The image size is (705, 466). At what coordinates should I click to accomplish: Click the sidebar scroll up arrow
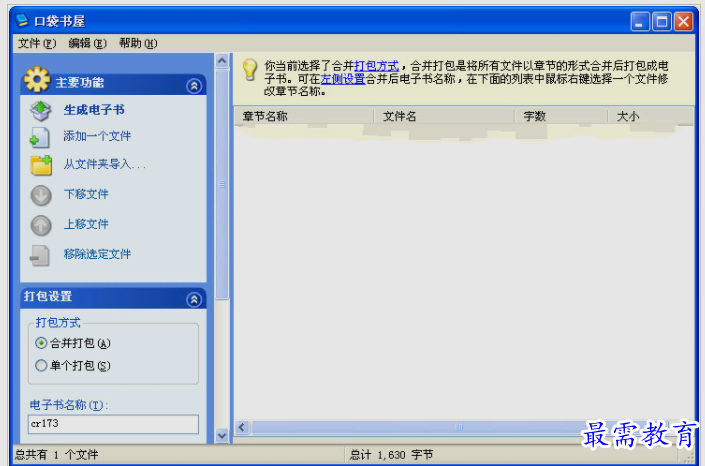[x=222, y=61]
